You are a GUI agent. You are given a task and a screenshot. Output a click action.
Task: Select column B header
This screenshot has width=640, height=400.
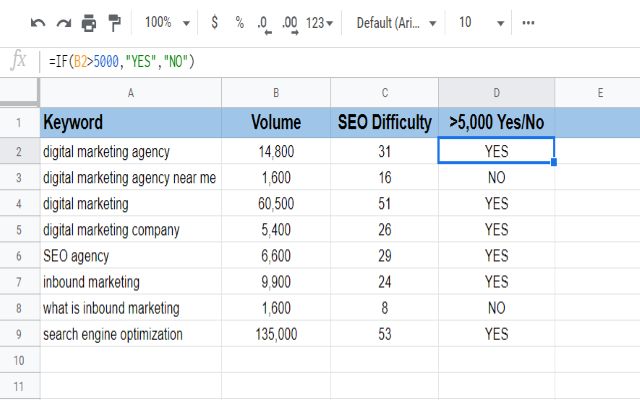point(275,93)
